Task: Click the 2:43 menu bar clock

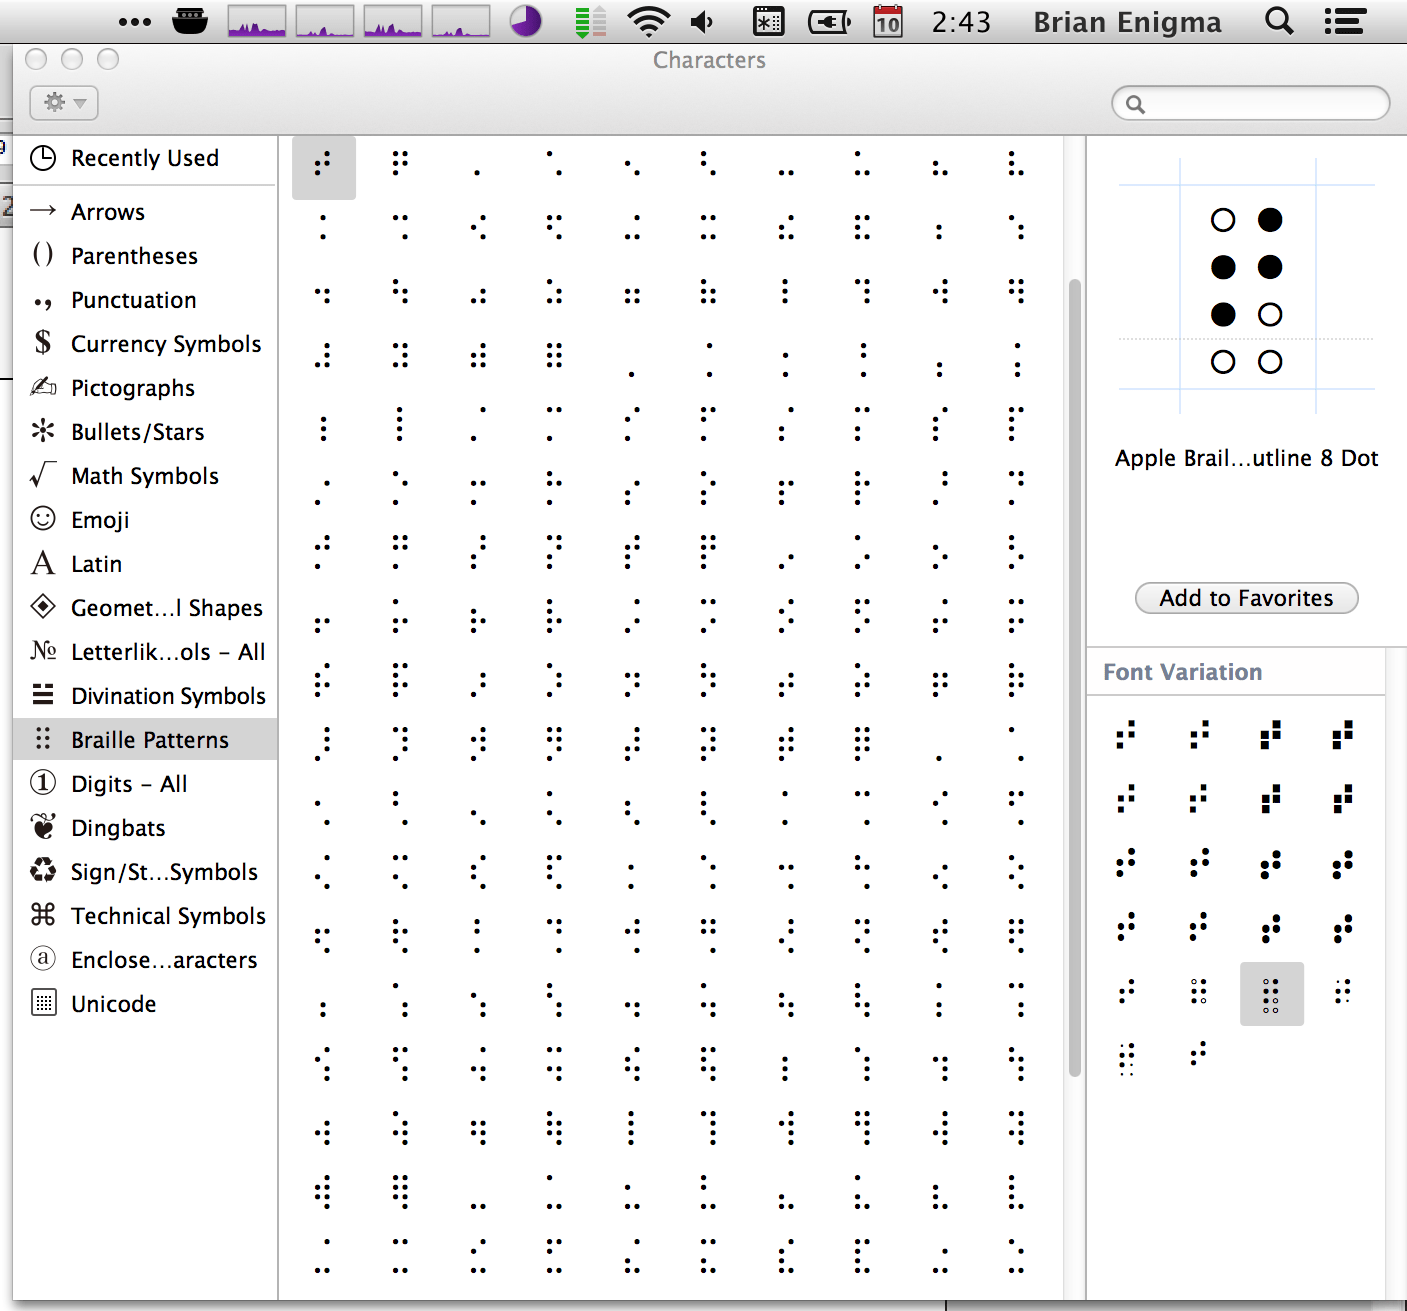Action: (961, 22)
